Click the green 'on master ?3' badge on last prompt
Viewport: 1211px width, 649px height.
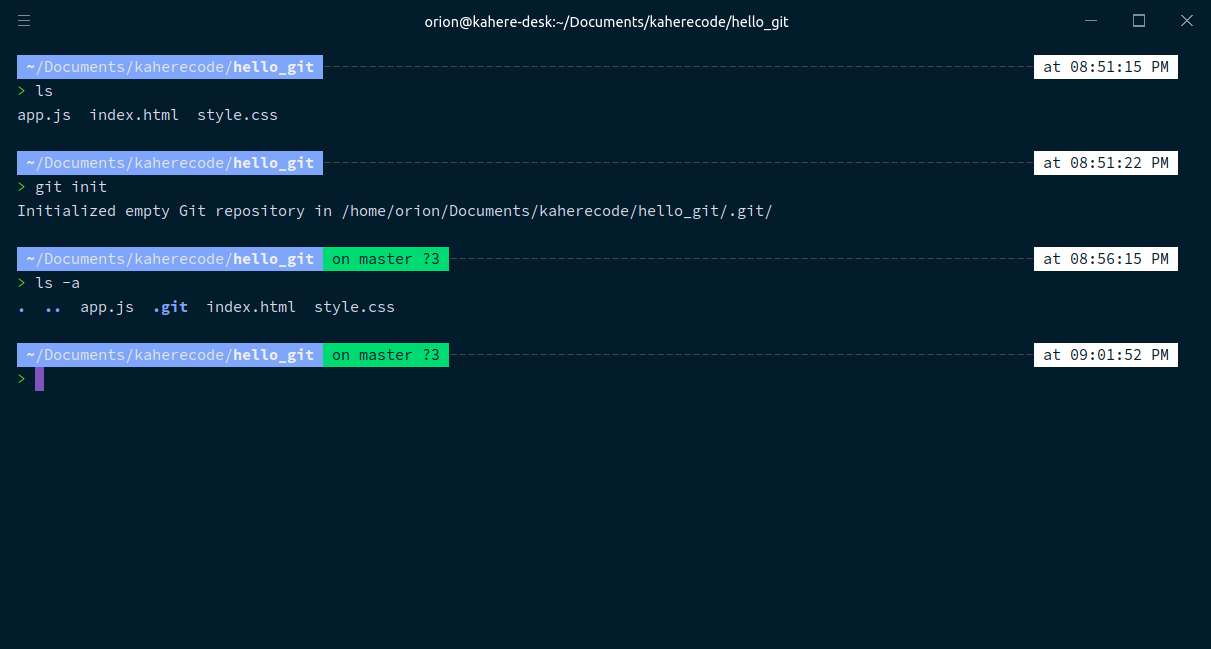385,355
